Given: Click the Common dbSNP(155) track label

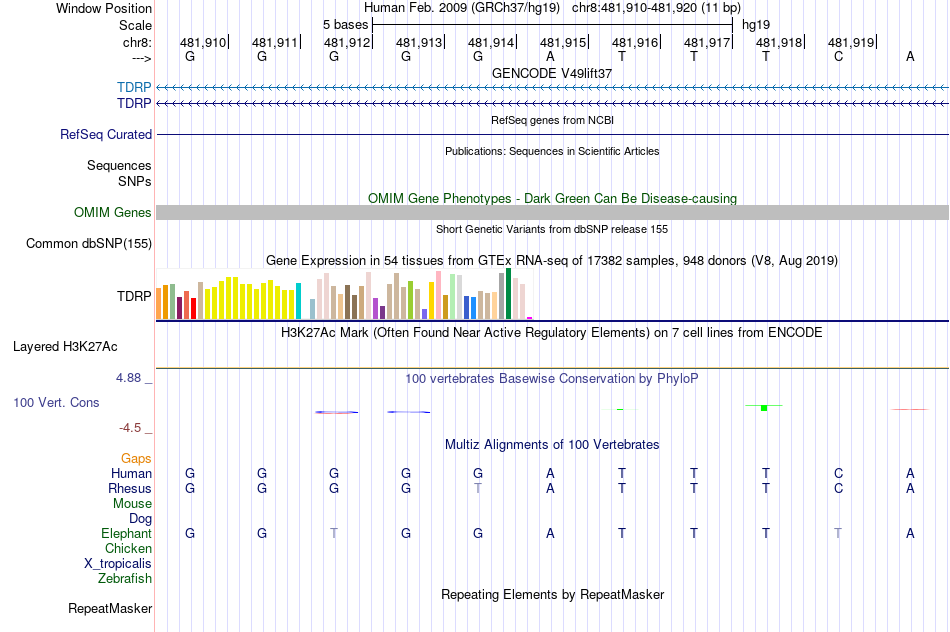Looking at the screenshot, I should coord(89,244).
